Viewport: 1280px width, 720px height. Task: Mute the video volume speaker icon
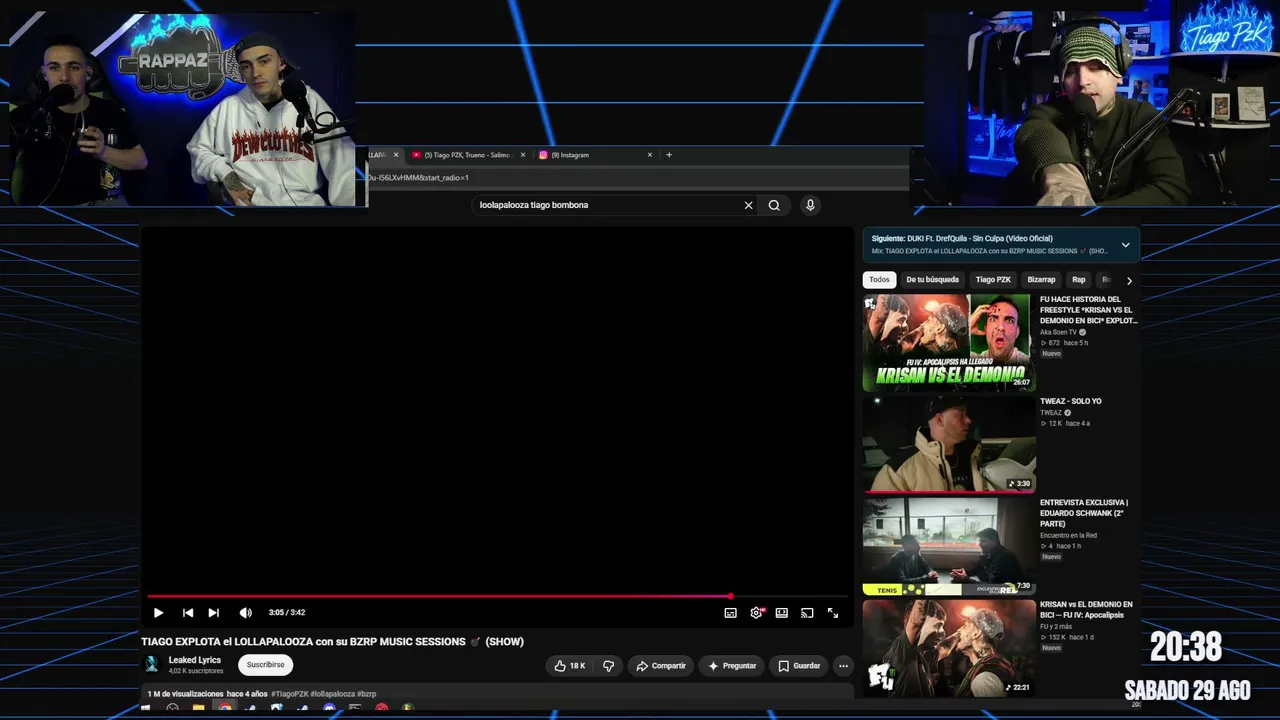coord(246,613)
